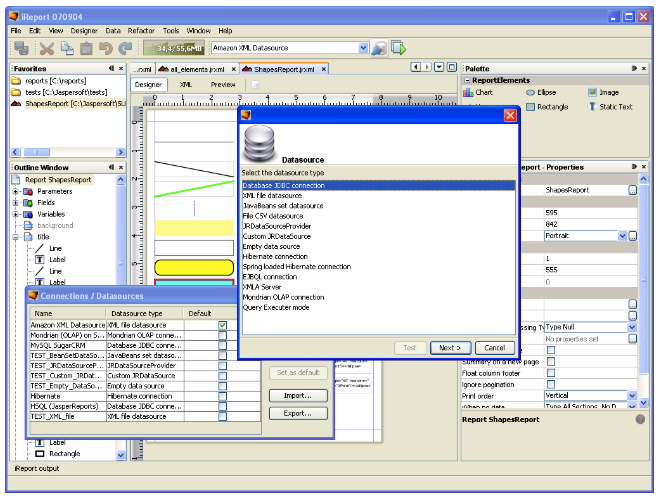Toggle Float column footer checkbox
The height and width of the screenshot is (498, 658).
[x=551, y=373]
